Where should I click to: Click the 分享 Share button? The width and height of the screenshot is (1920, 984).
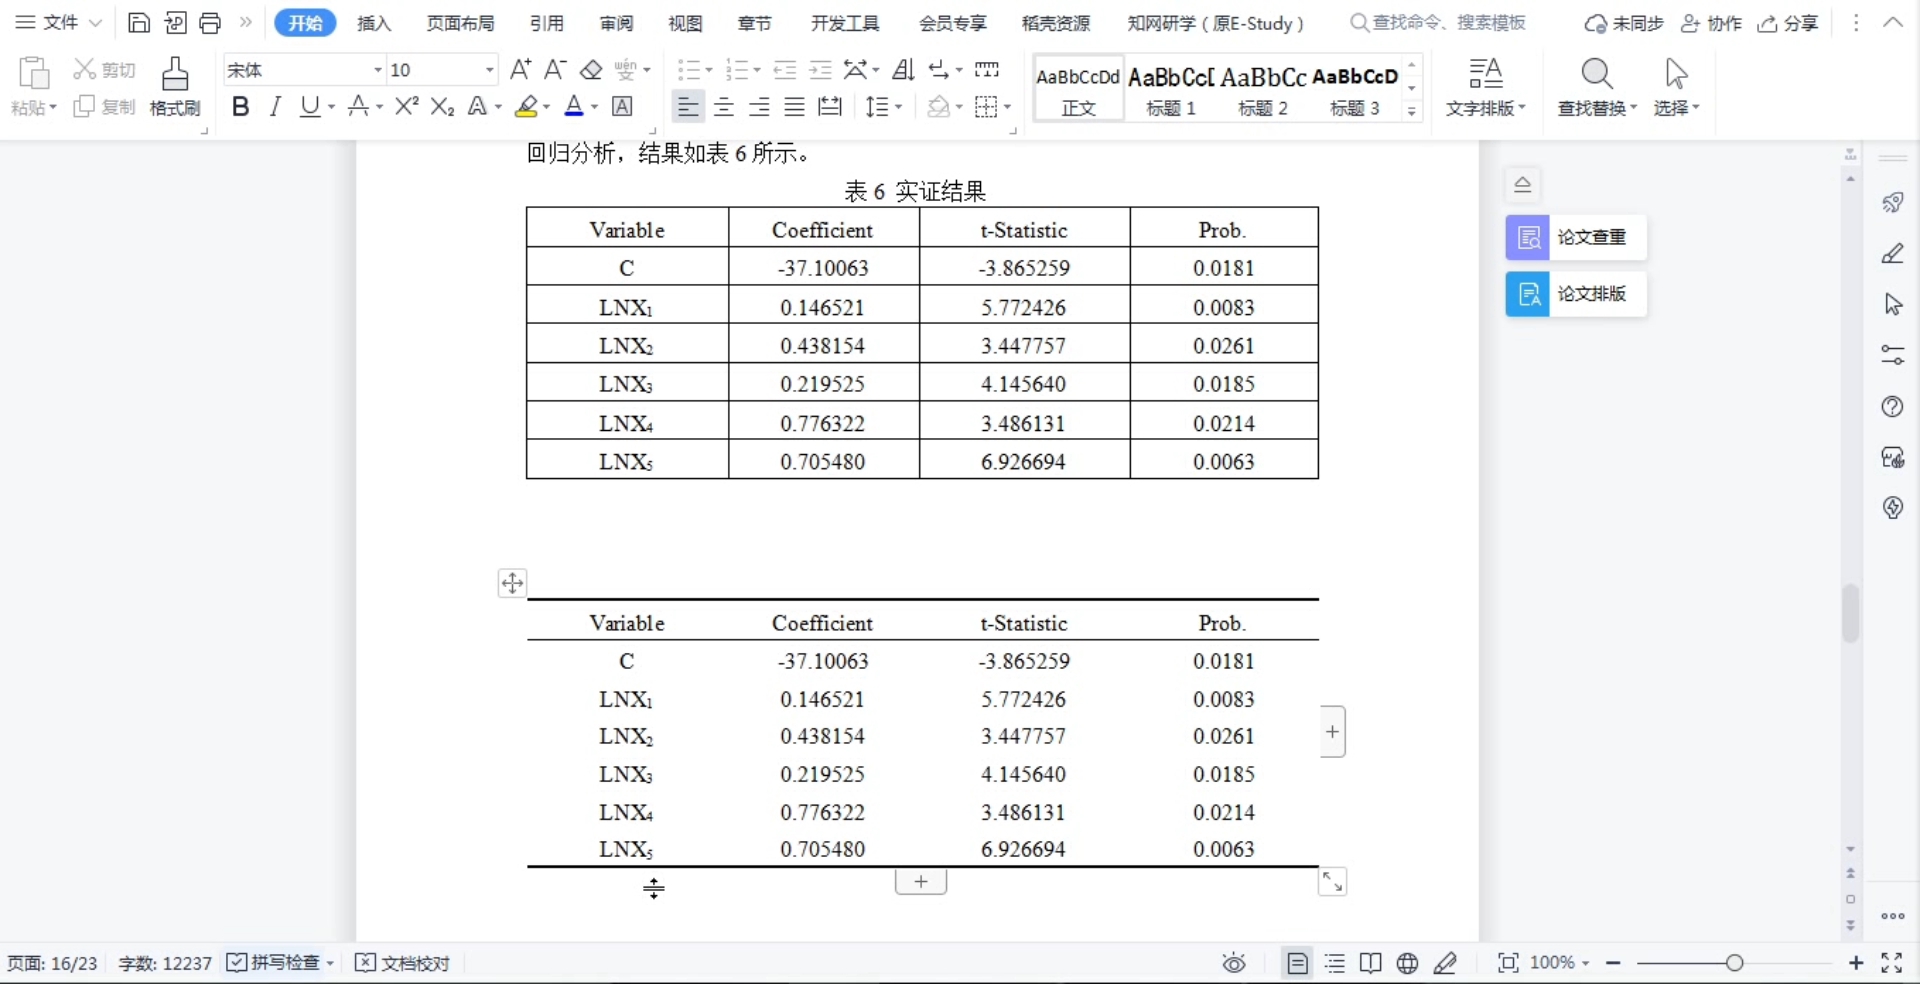click(1788, 23)
